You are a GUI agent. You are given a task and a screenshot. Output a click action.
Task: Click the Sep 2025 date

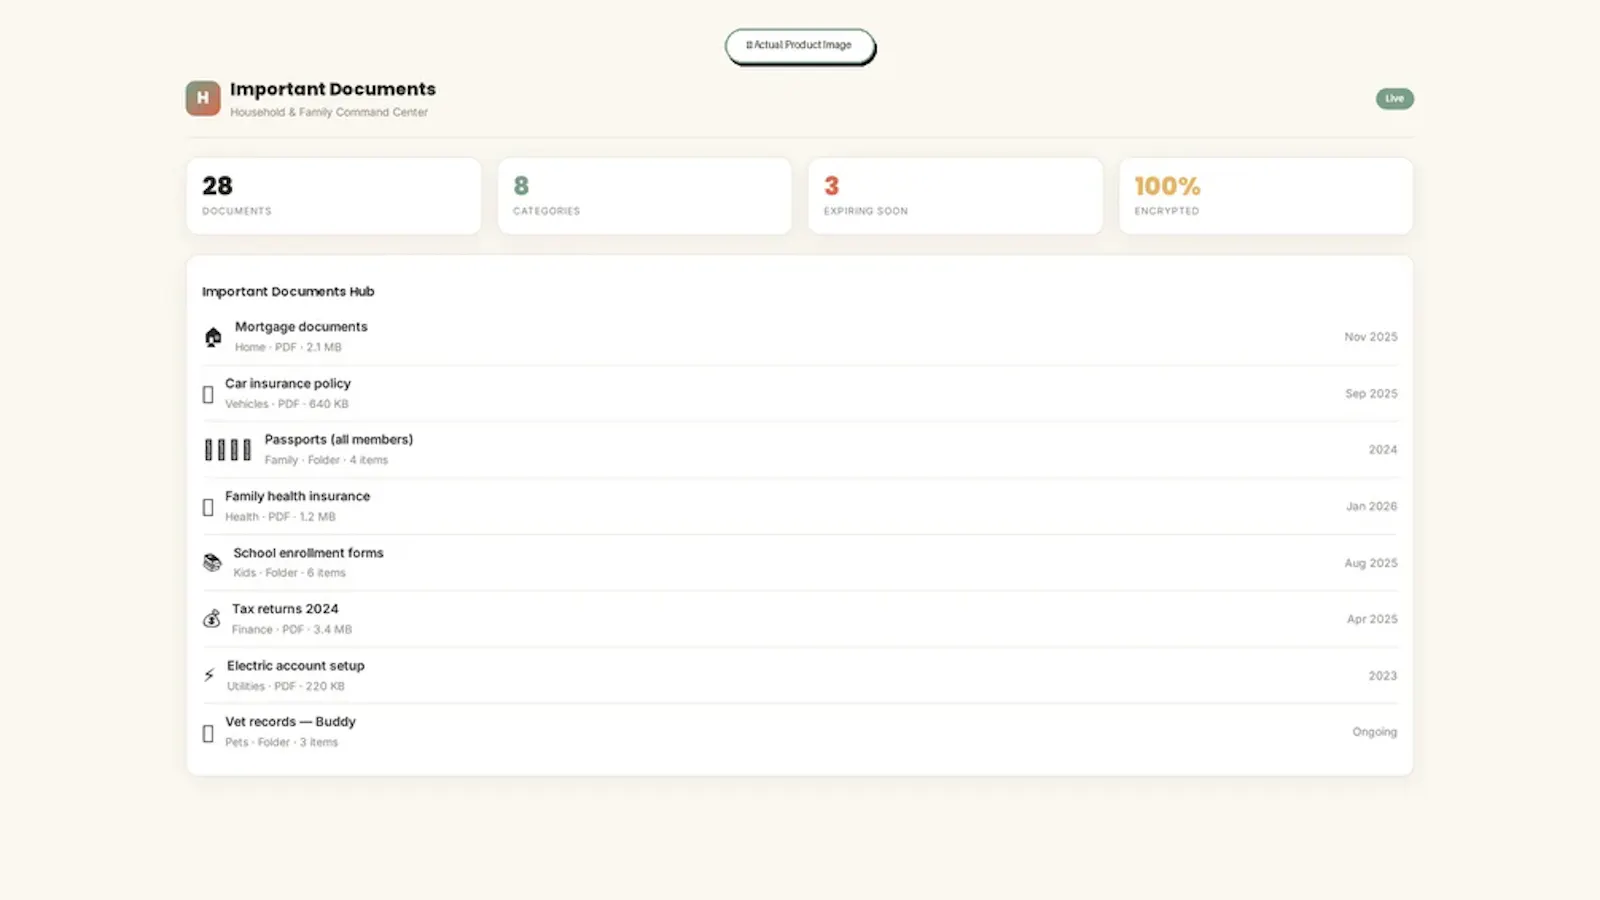1371,394
